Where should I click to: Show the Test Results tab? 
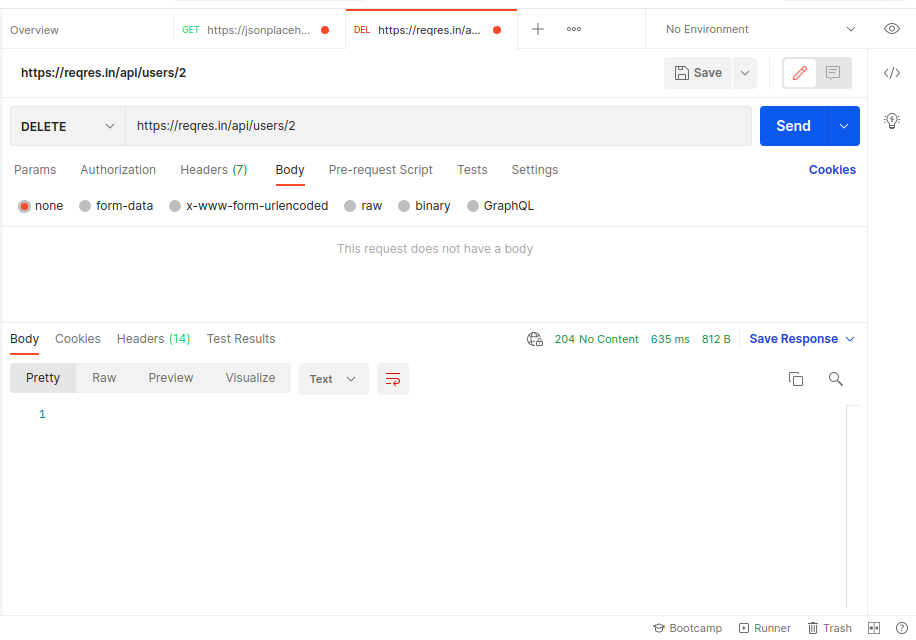pos(241,339)
